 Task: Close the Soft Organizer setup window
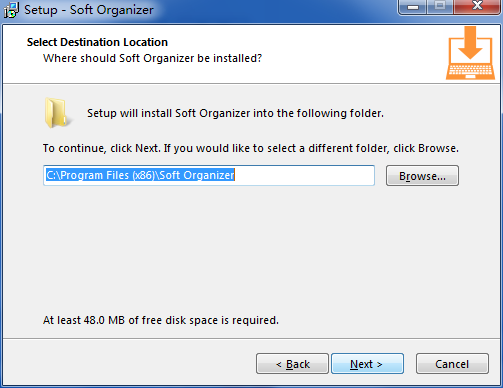[477, 7]
